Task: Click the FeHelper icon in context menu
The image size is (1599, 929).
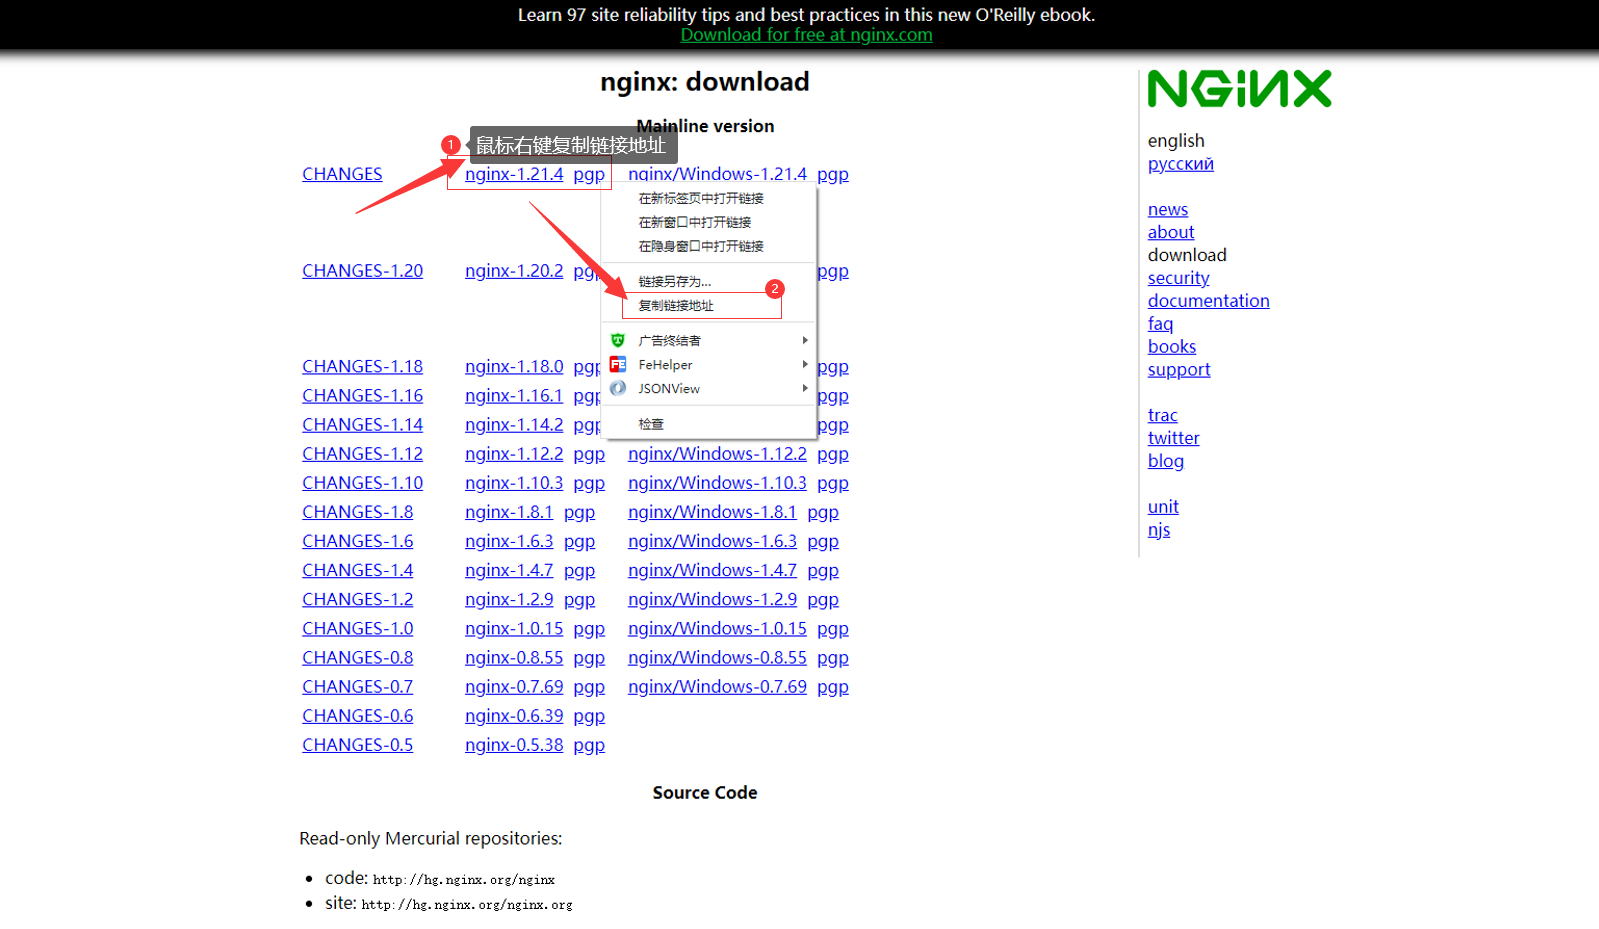Action: (618, 365)
